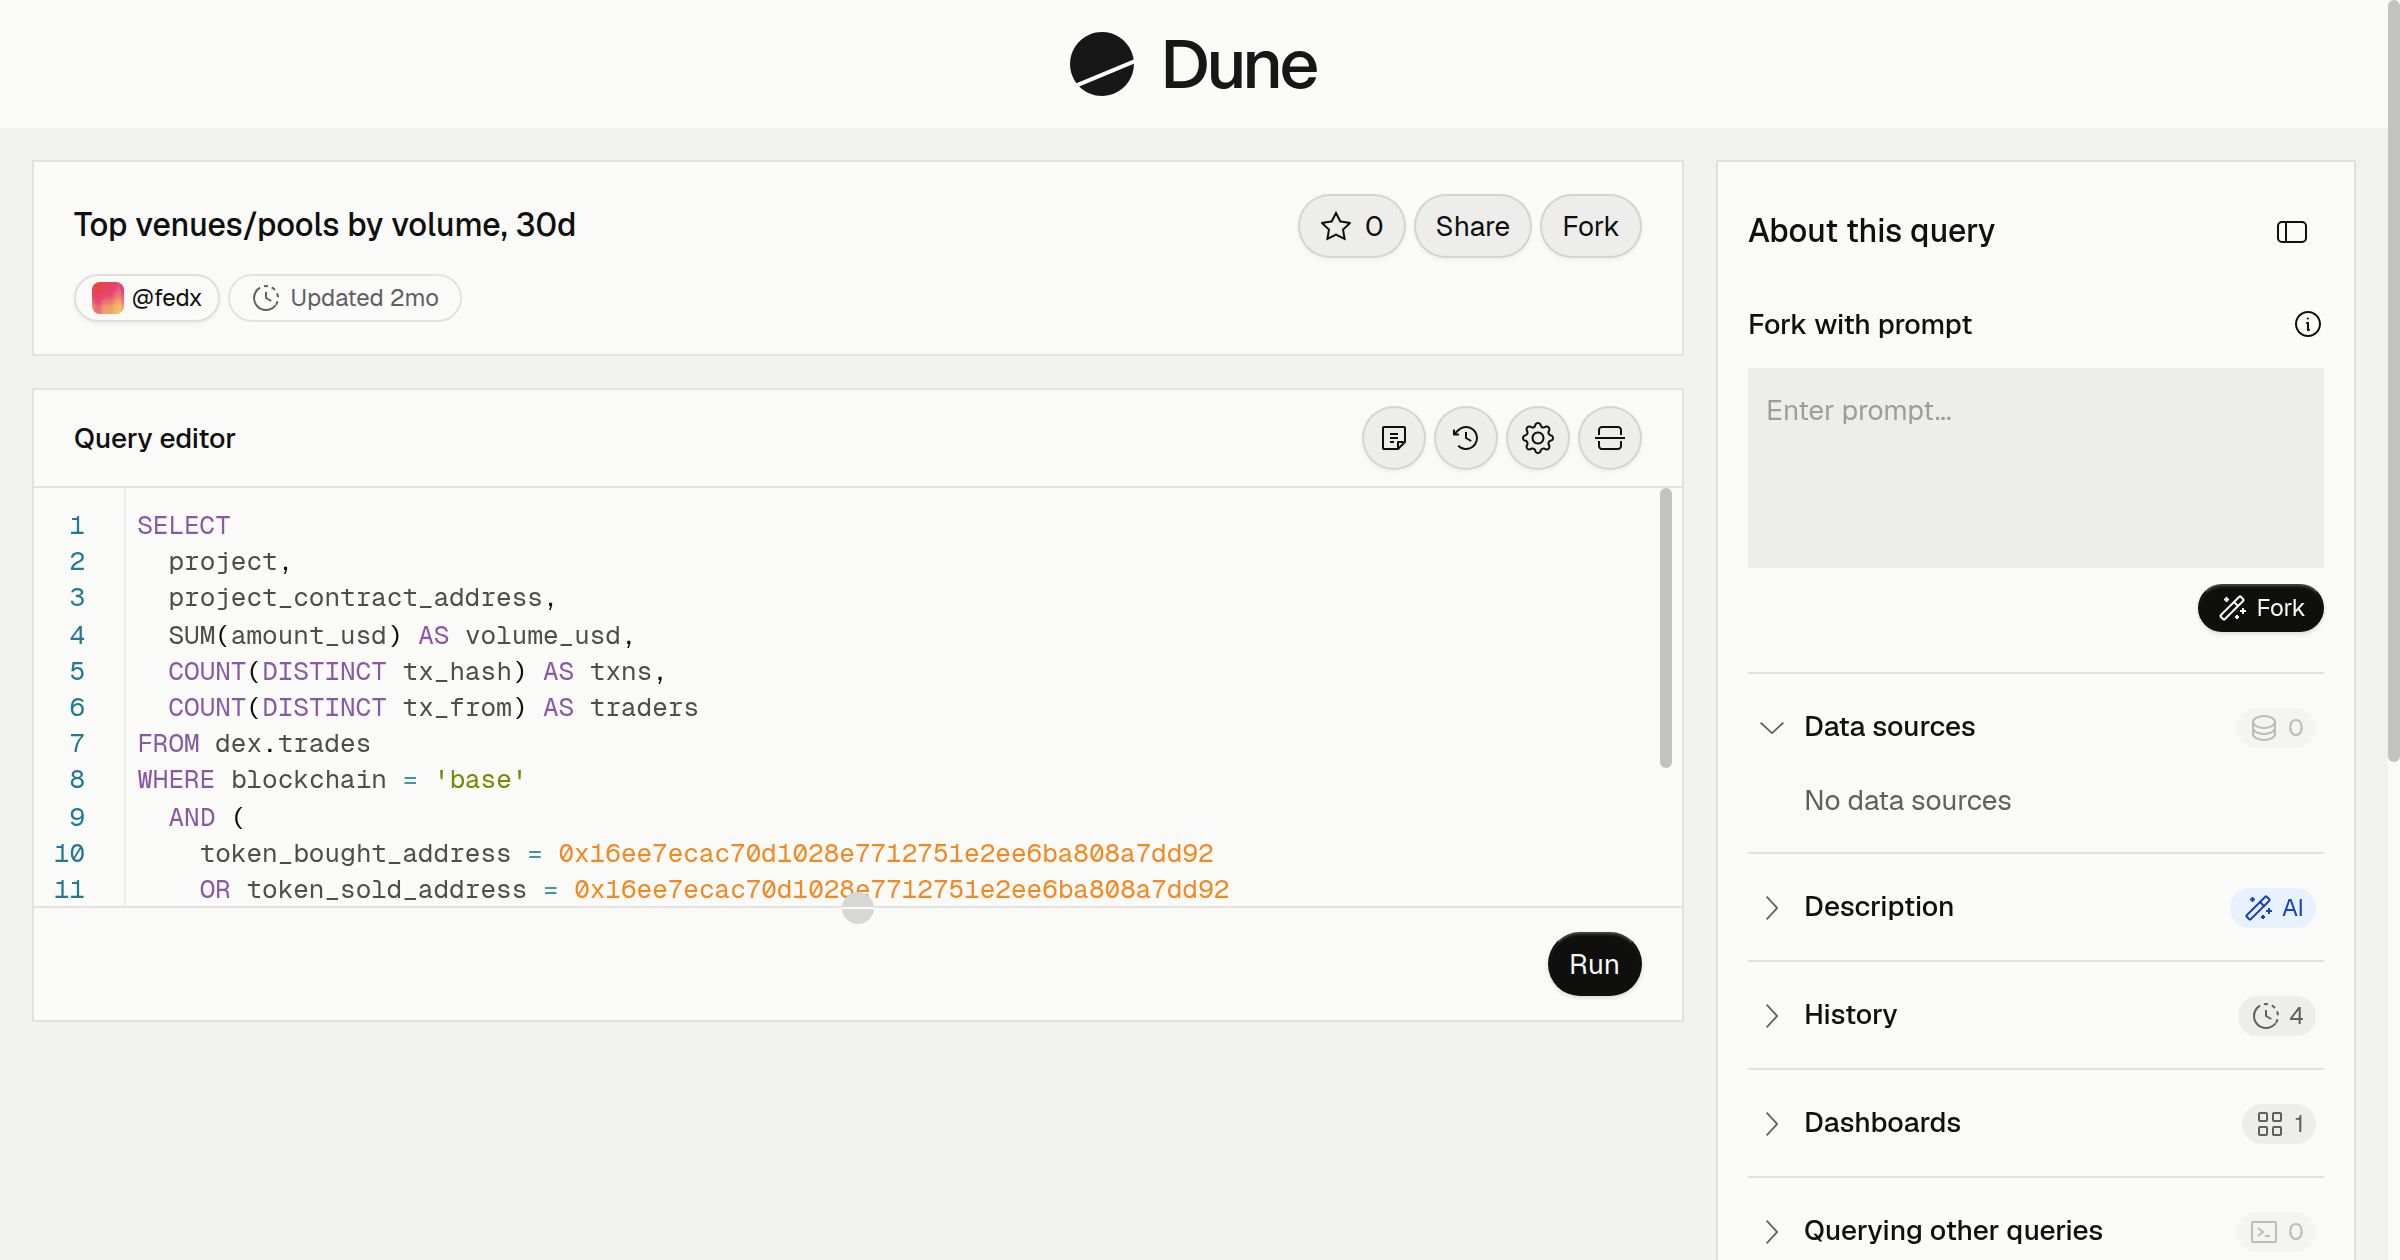The width and height of the screenshot is (2400, 1260).
Task: Click 'volume_usd,' alias on line 4
Action: pyautogui.click(x=550, y=636)
